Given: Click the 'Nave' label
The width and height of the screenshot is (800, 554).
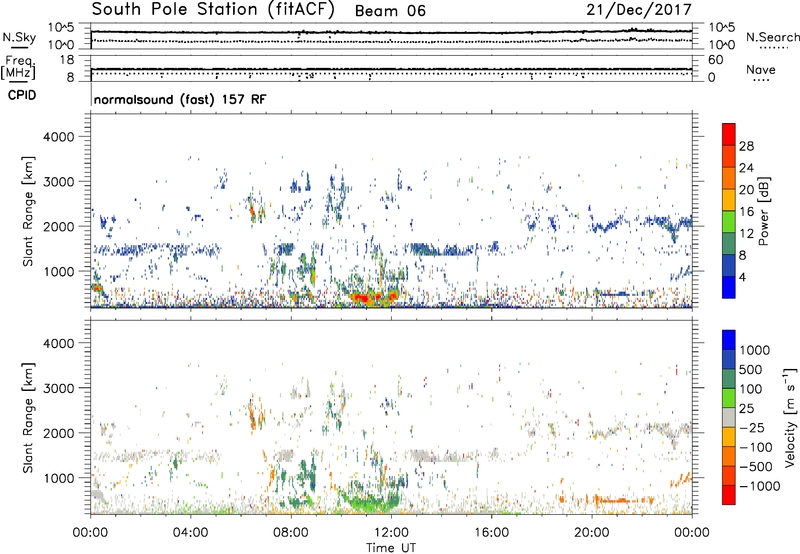Looking at the screenshot, I should tap(761, 69).
